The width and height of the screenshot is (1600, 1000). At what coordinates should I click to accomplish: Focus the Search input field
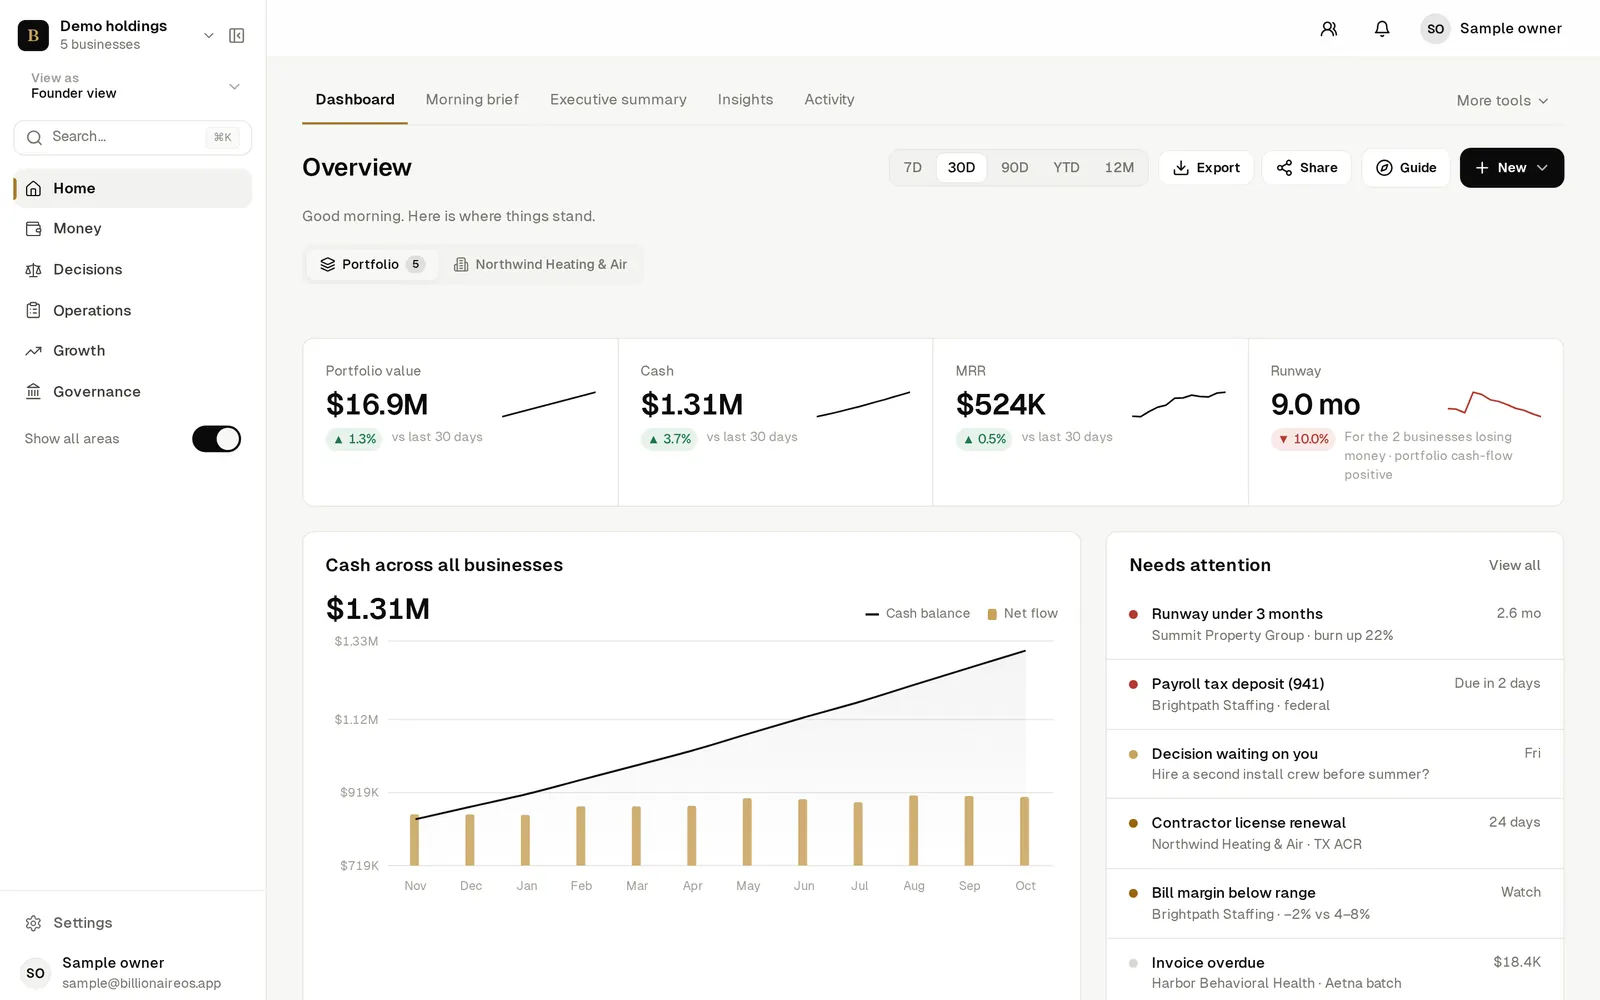click(133, 138)
